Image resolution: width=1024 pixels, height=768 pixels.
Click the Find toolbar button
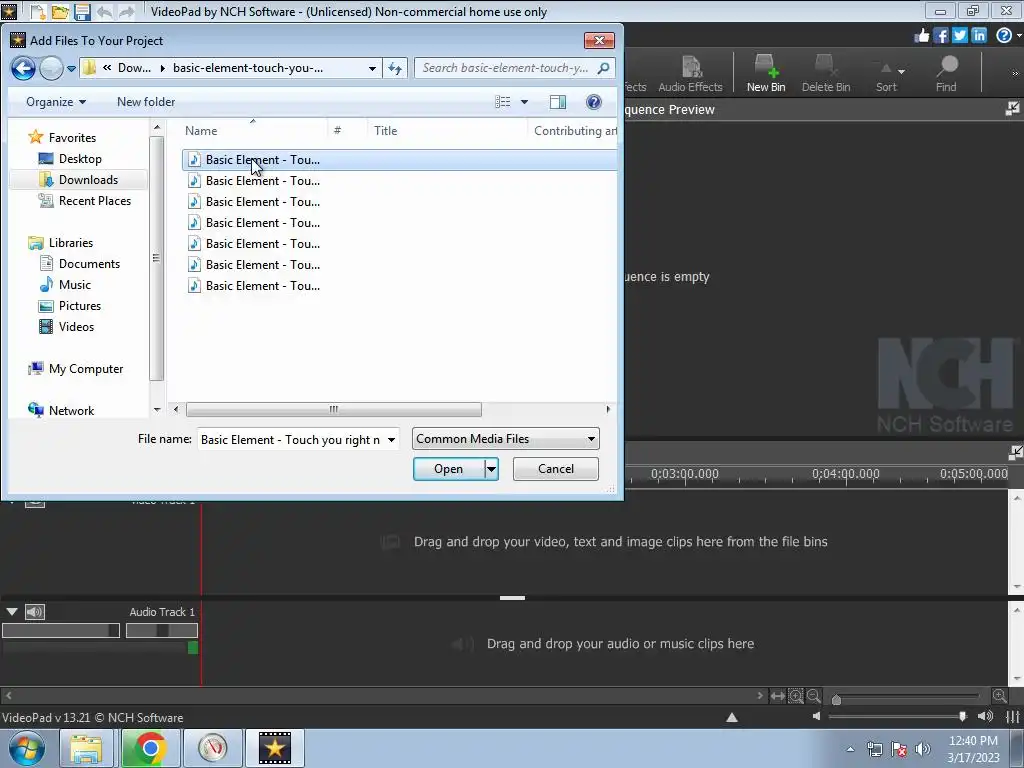tap(946, 74)
